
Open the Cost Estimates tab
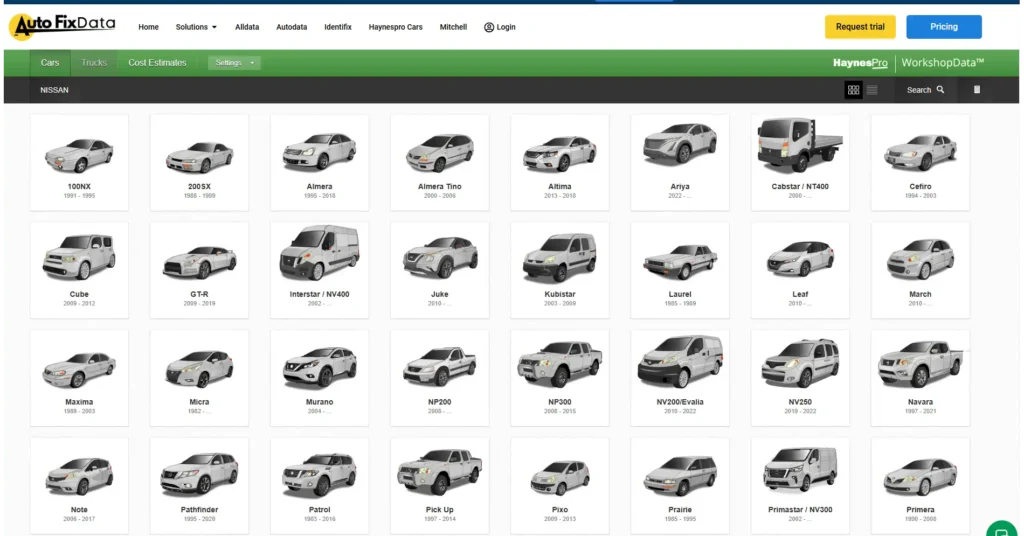point(157,63)
